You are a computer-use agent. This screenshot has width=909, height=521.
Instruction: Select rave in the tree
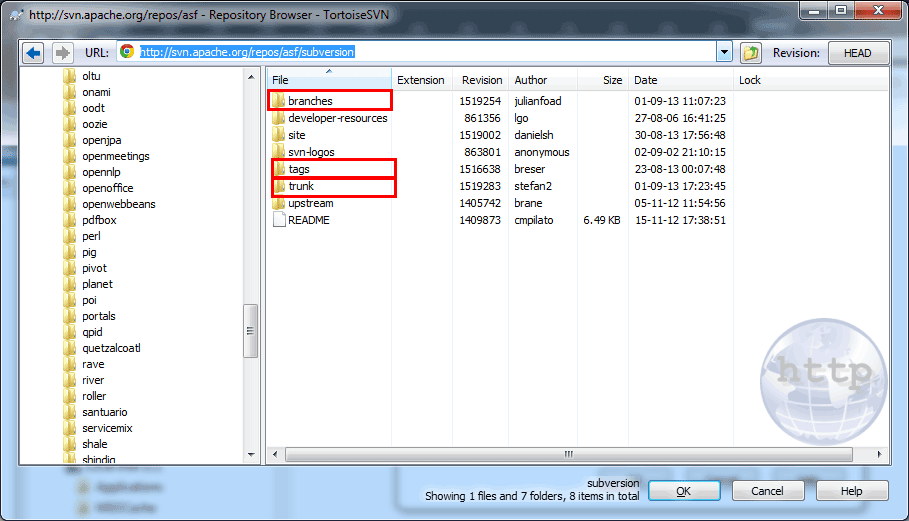coord(93,364)
